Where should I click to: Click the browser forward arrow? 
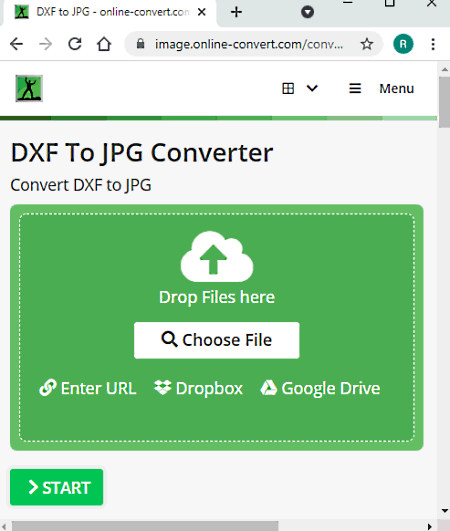coord(45,44)
